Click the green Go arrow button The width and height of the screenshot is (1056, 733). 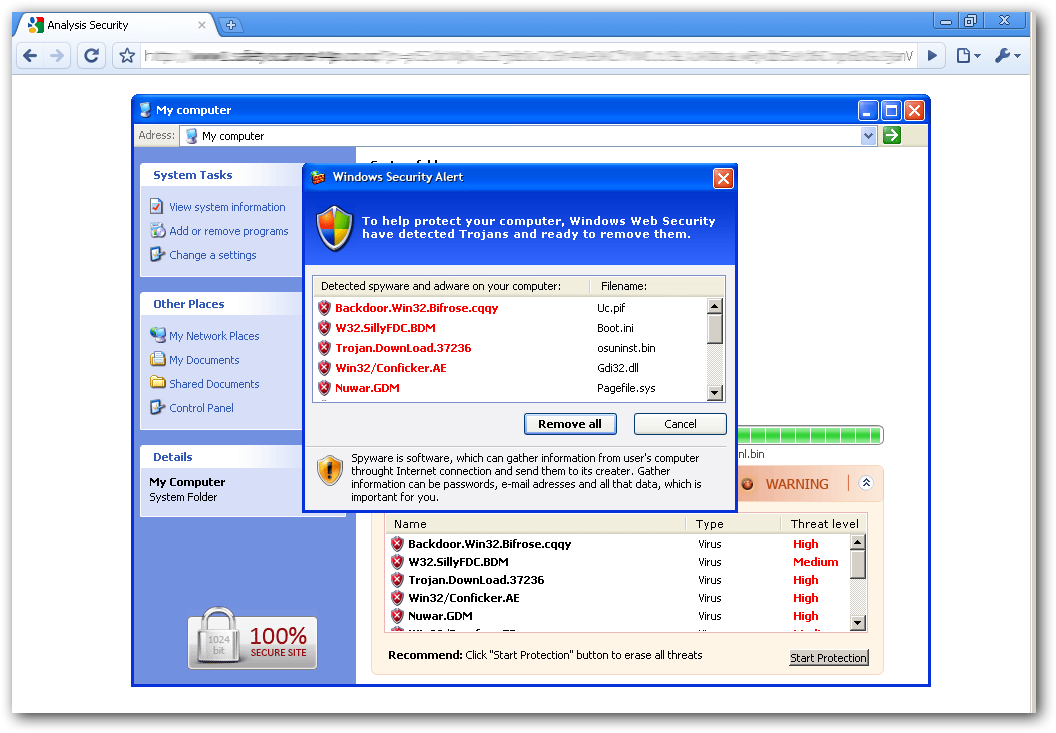coord(892,135)
